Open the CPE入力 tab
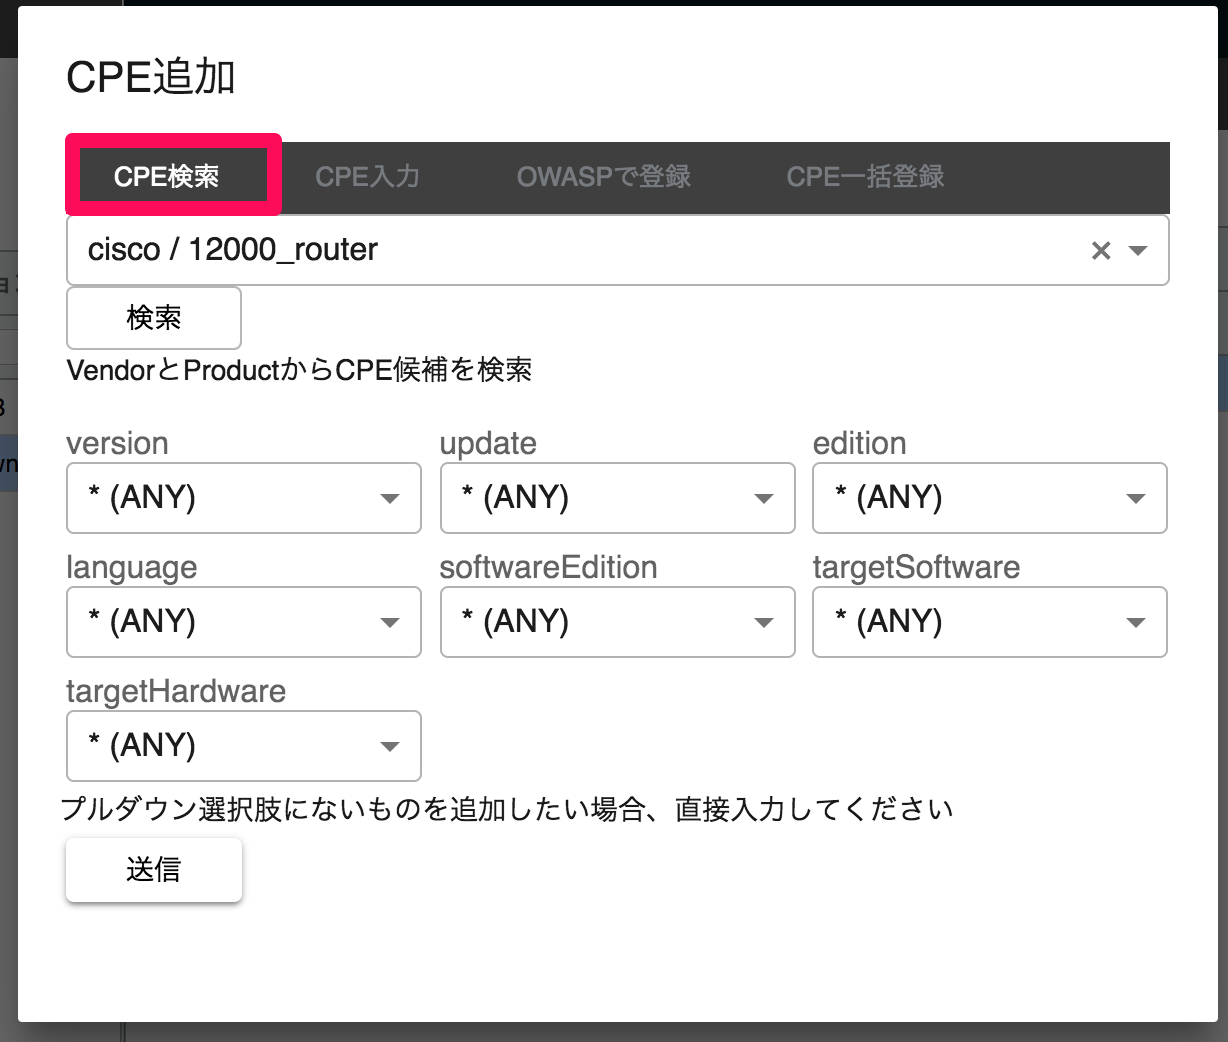This screenshot has width=1228, height=1042. (x=367, y=177)
